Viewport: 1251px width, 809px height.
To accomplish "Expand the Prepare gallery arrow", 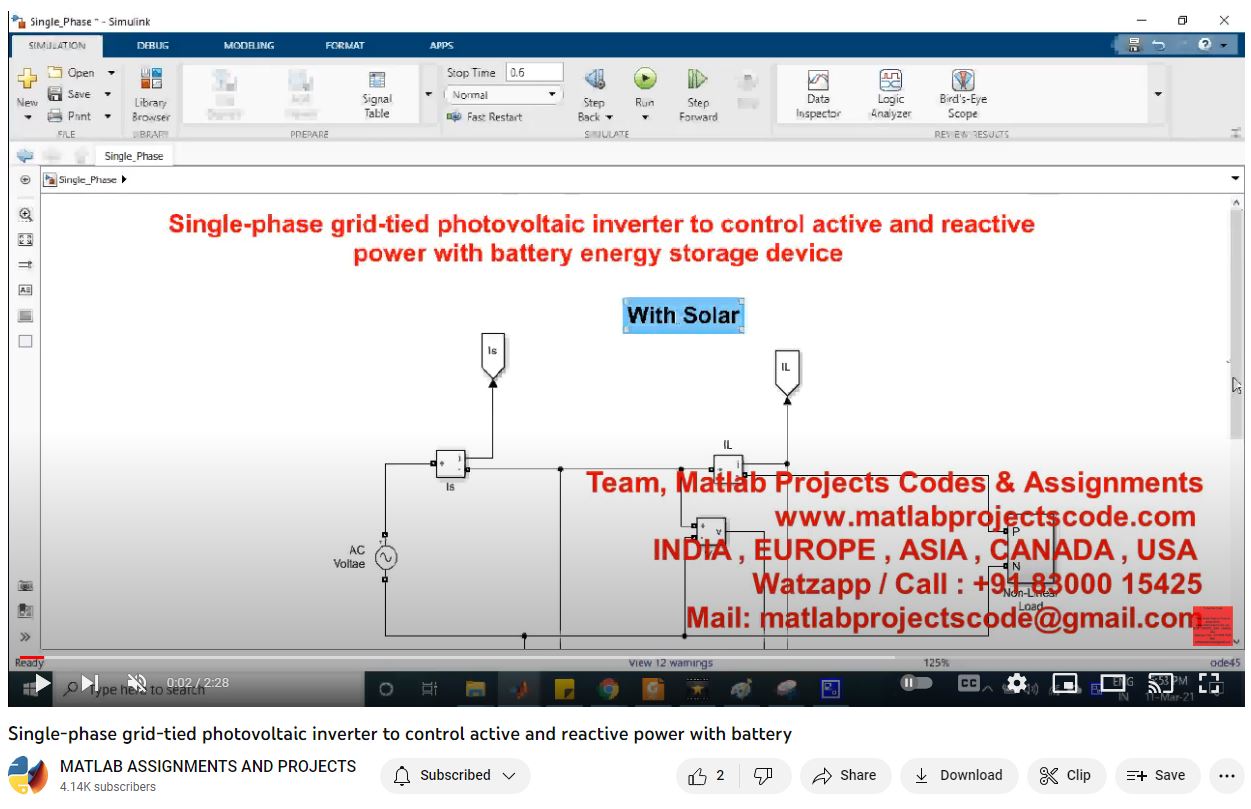I will (x=429, y=94).
